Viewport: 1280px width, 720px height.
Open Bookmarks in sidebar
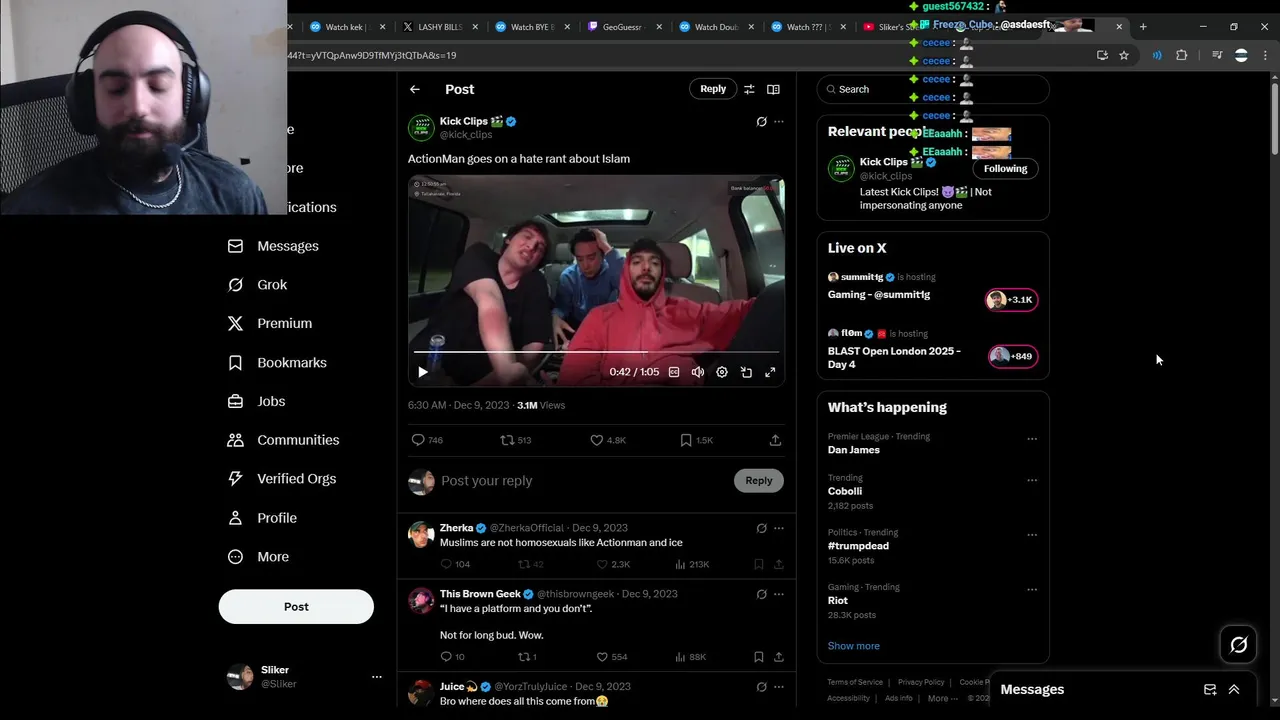(277, 363)
